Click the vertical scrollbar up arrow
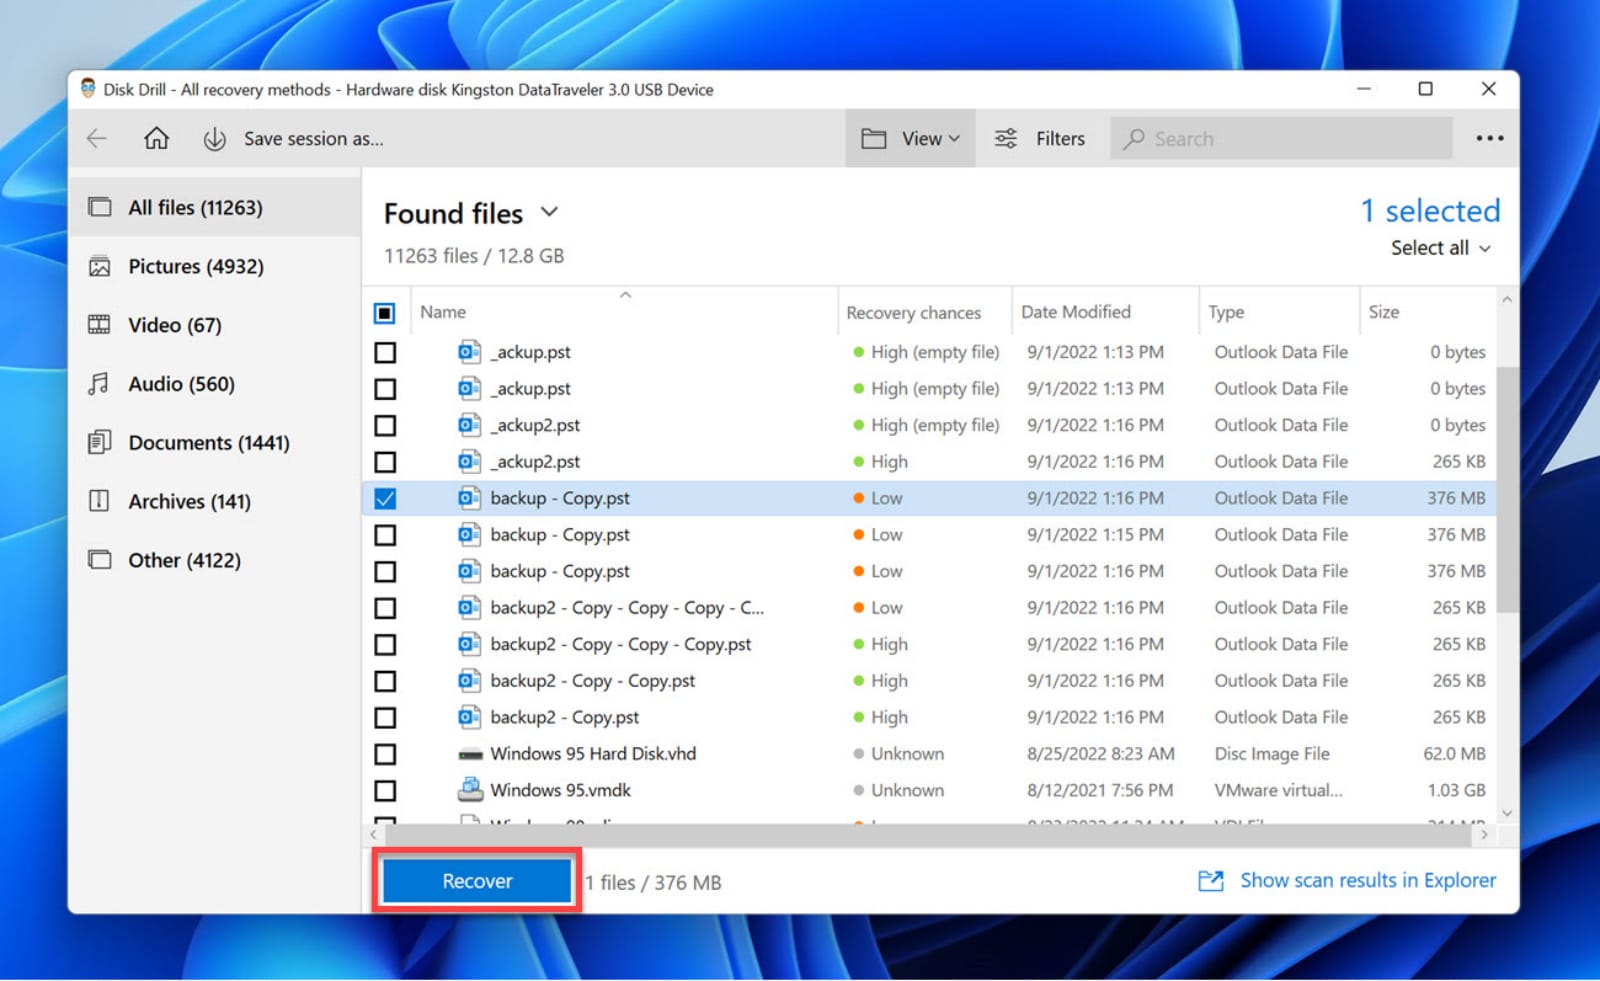 click(1507, 299)
